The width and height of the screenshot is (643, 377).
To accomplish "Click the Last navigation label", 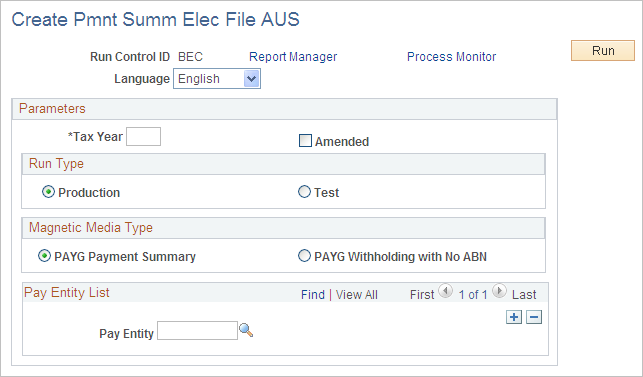I will (x=524, y=295).
